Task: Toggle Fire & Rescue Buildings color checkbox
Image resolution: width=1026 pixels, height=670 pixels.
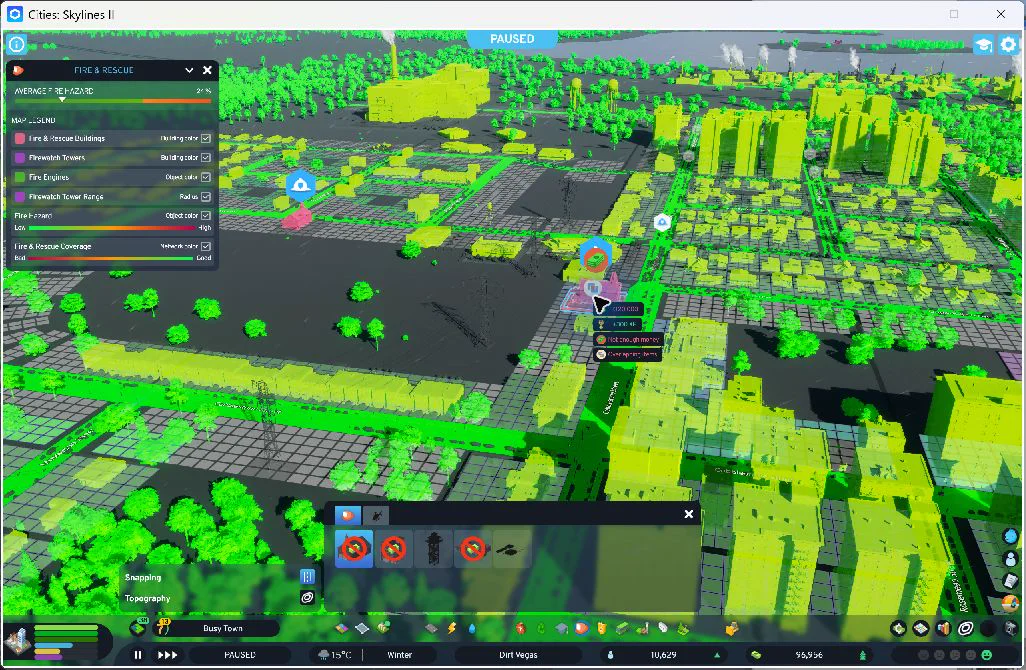Action: [205, 138]
